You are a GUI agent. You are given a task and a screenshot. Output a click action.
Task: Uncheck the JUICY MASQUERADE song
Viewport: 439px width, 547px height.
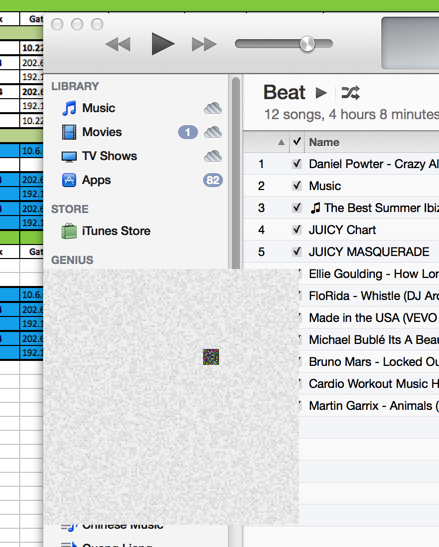[x=297, y=252]
